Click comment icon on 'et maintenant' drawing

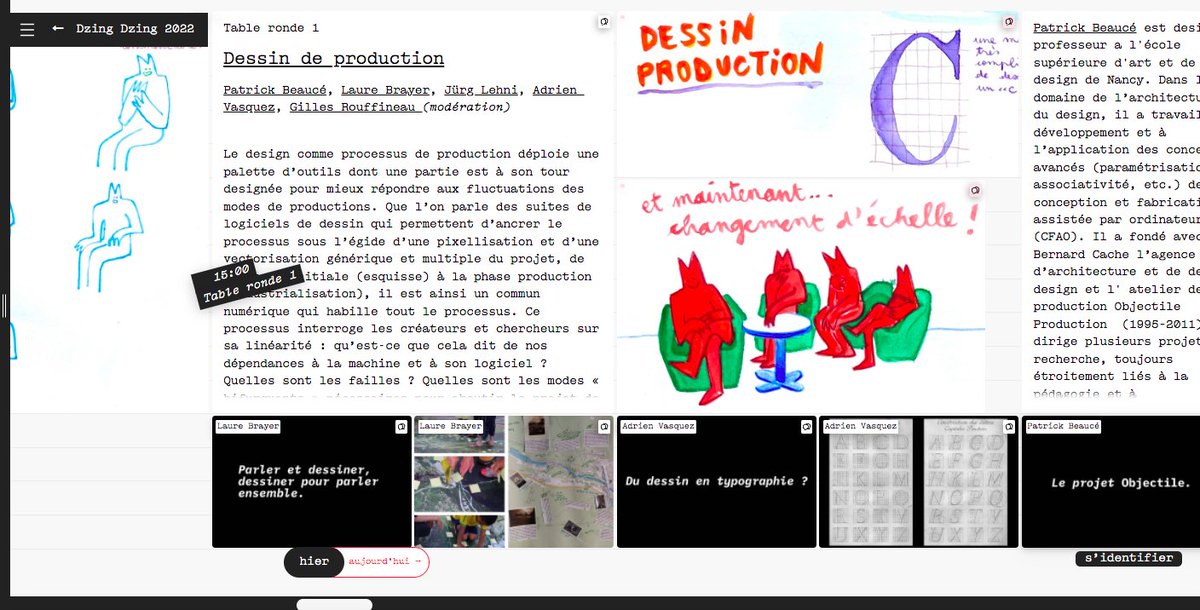point(975,190)
